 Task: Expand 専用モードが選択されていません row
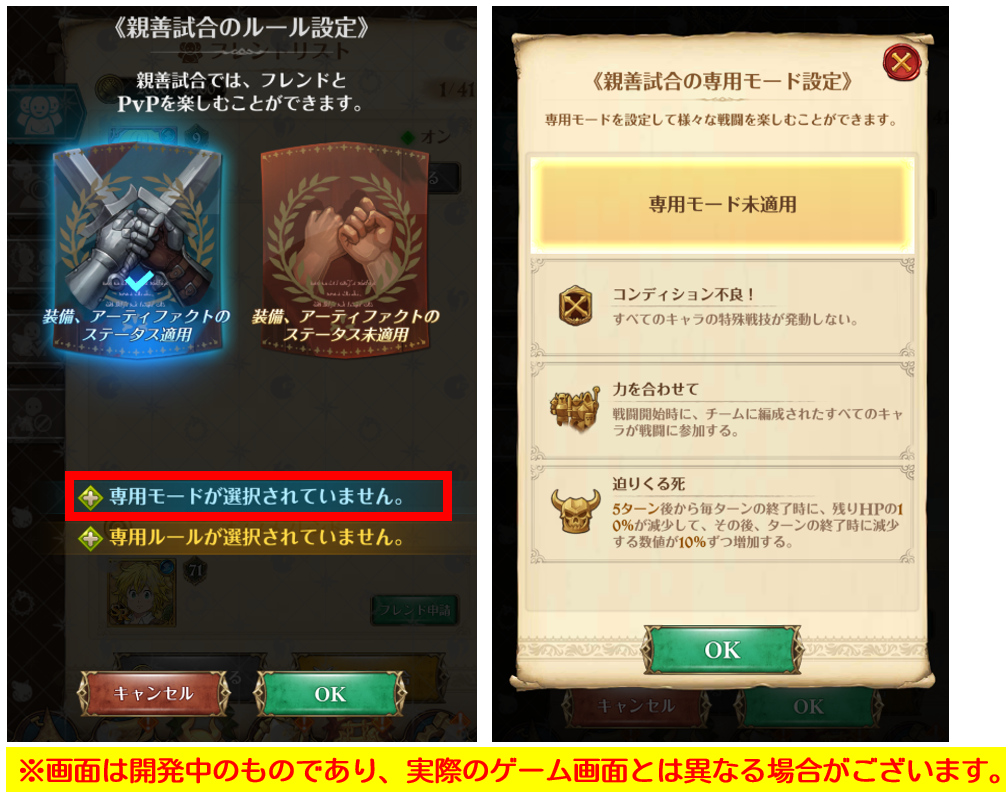click(x=259, y=496)
